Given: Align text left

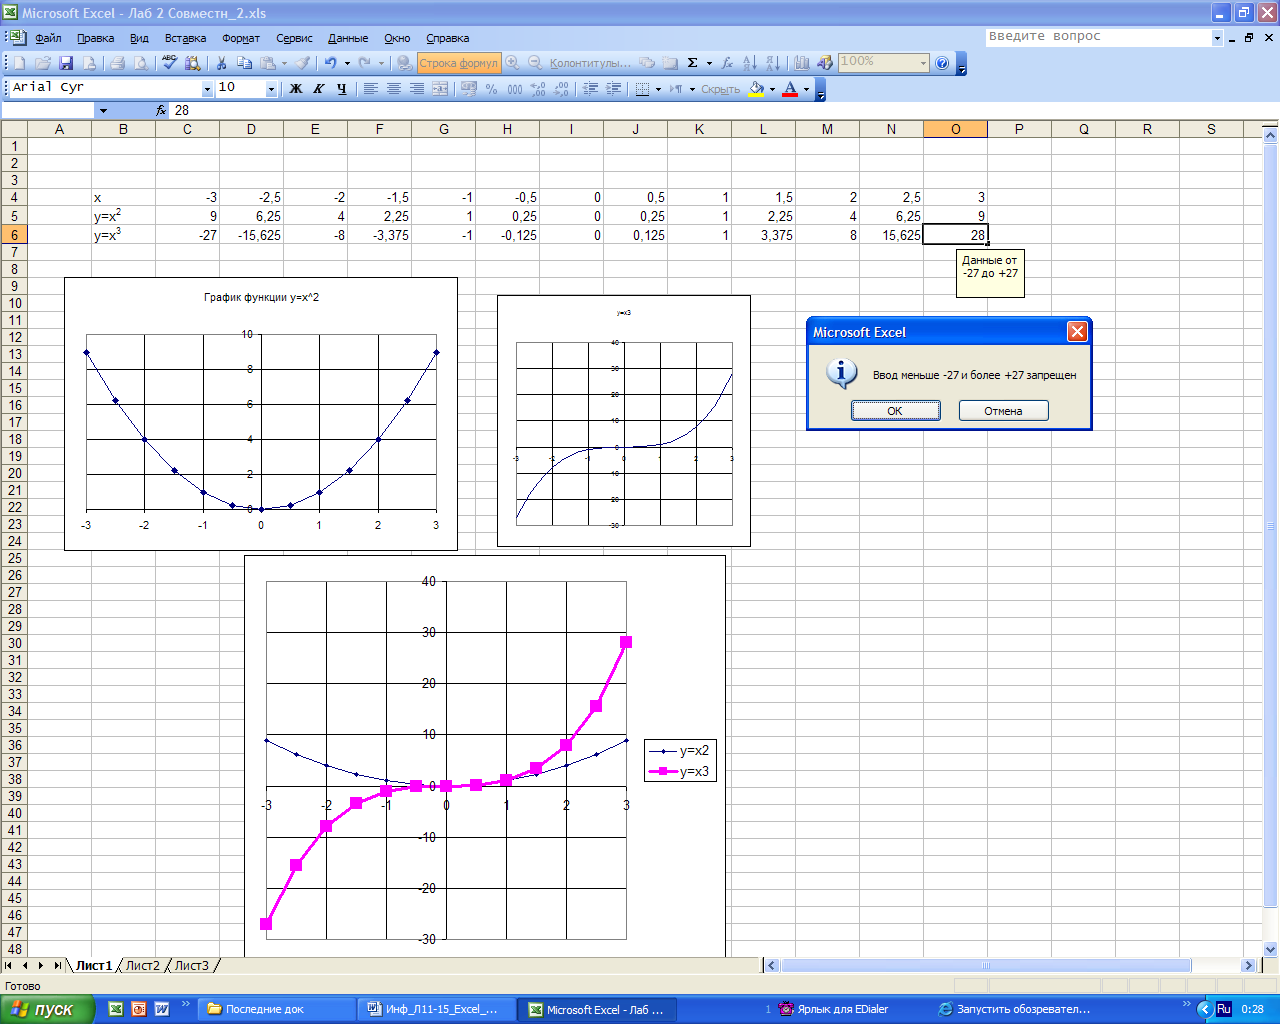Looking at the screenshot, I should coord(370,89).
